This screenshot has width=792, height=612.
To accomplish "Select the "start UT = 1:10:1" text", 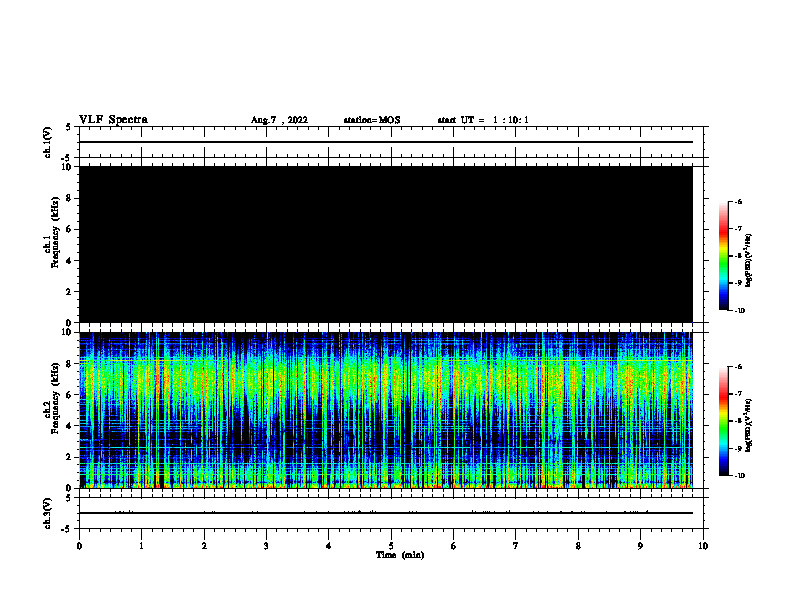I will [483, 120].
